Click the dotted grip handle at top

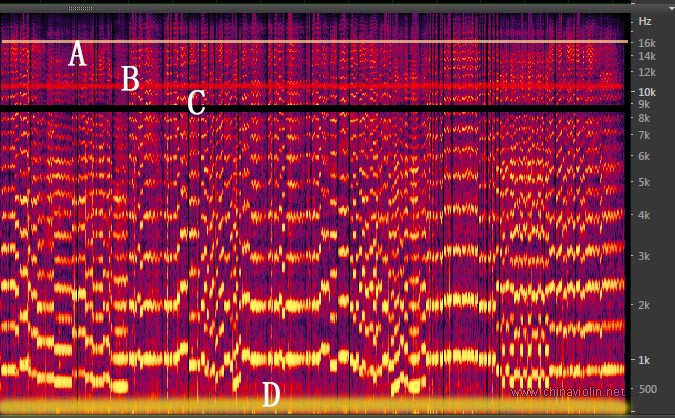click(80, 8)
